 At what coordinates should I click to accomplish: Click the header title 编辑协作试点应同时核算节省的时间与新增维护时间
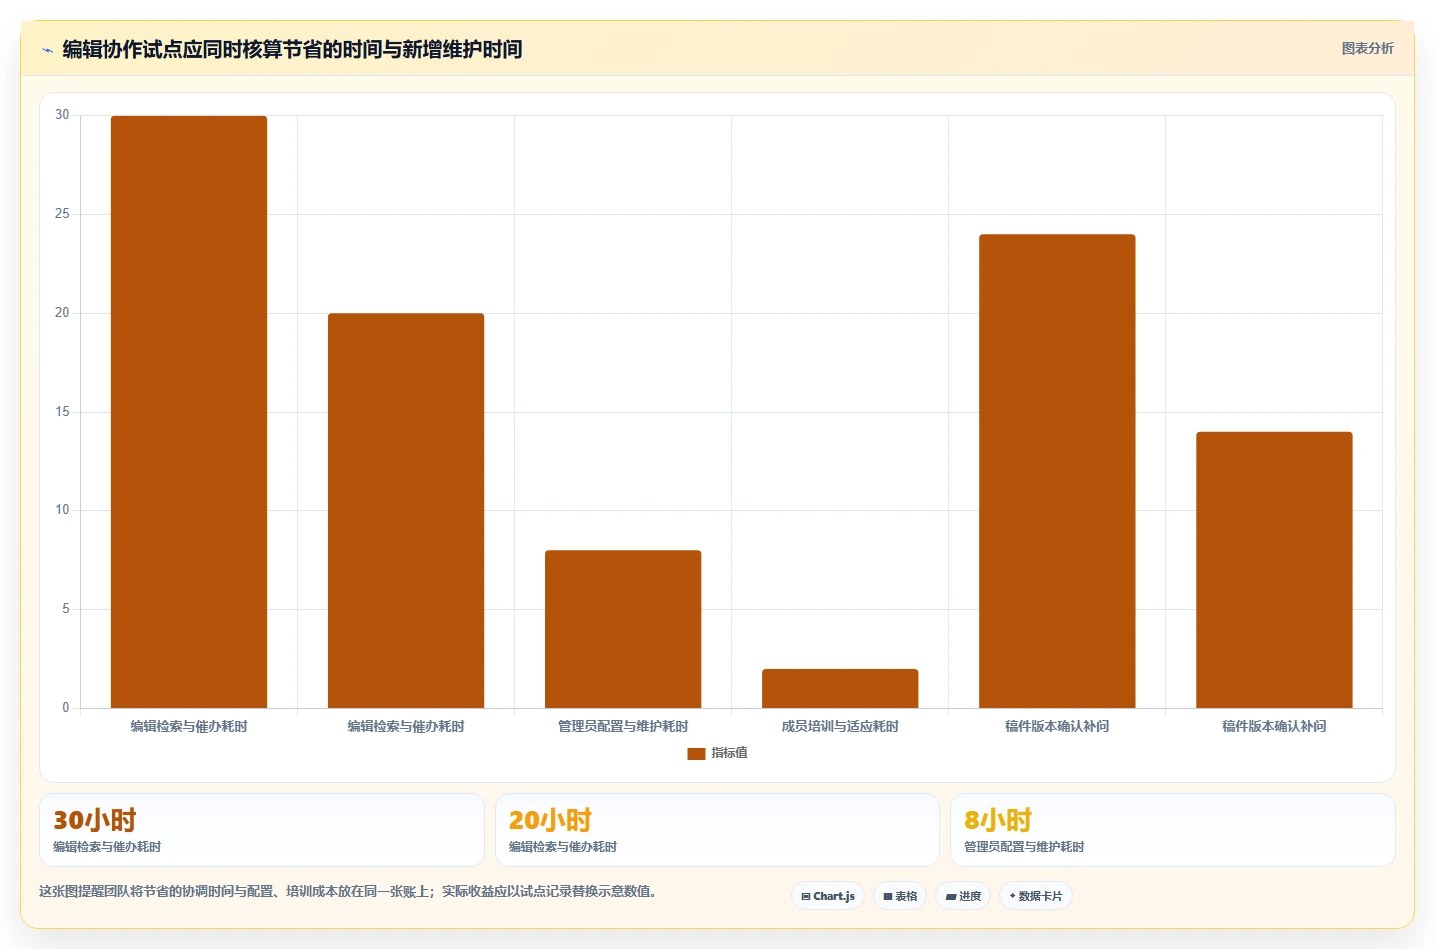(292, 49)
